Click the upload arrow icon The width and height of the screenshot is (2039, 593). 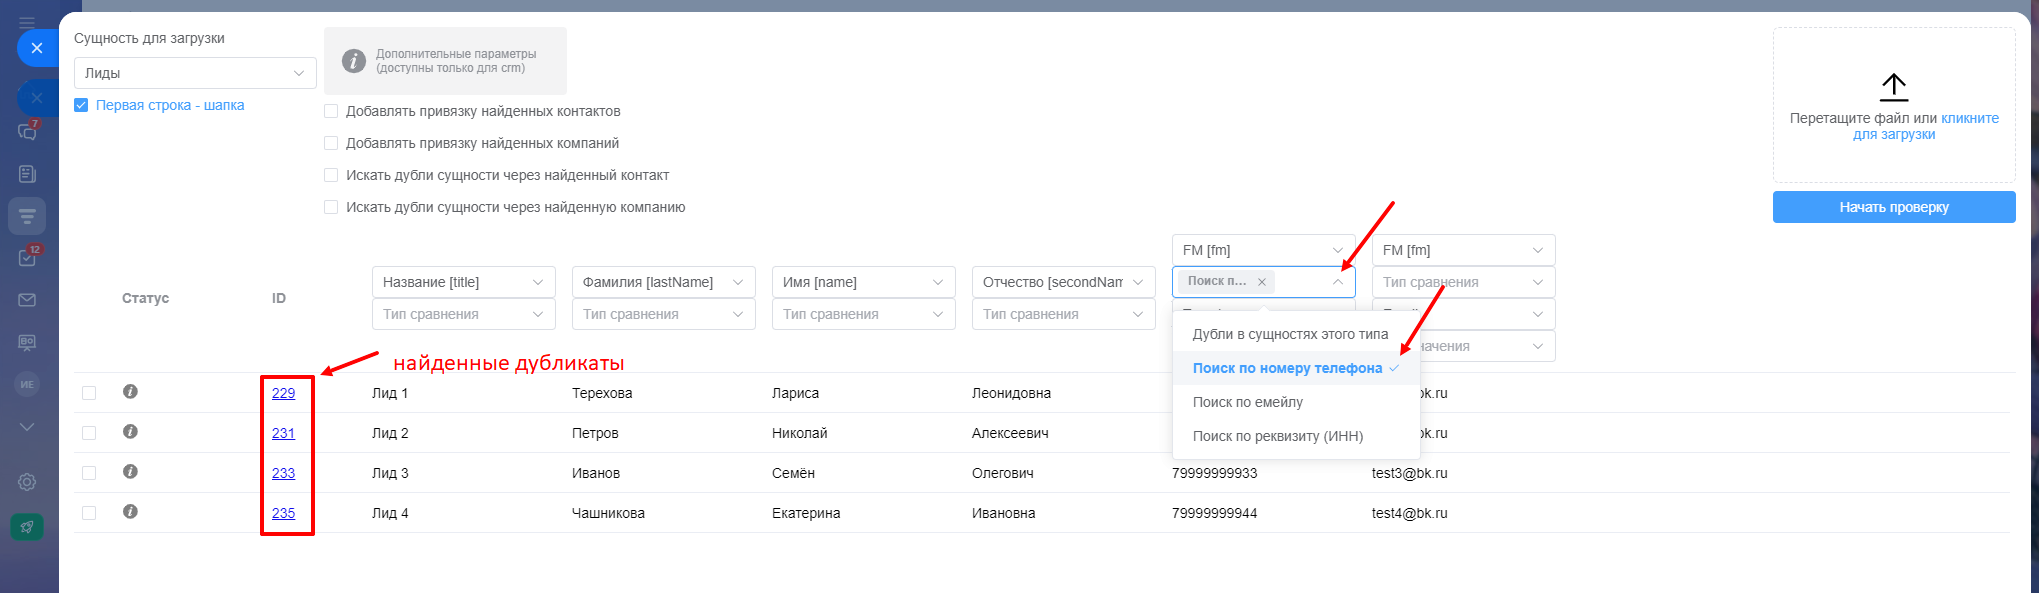[x=1893, y=87]
